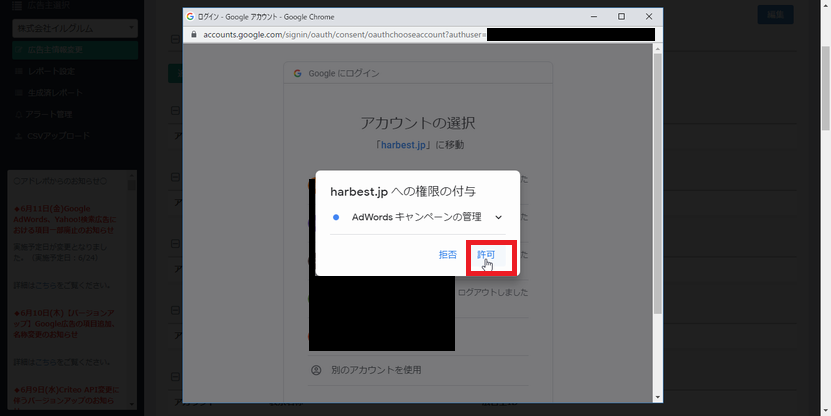Click the 編集 button in background page
831x416 pixels.
pyautogui.click(x=775, y=15)
